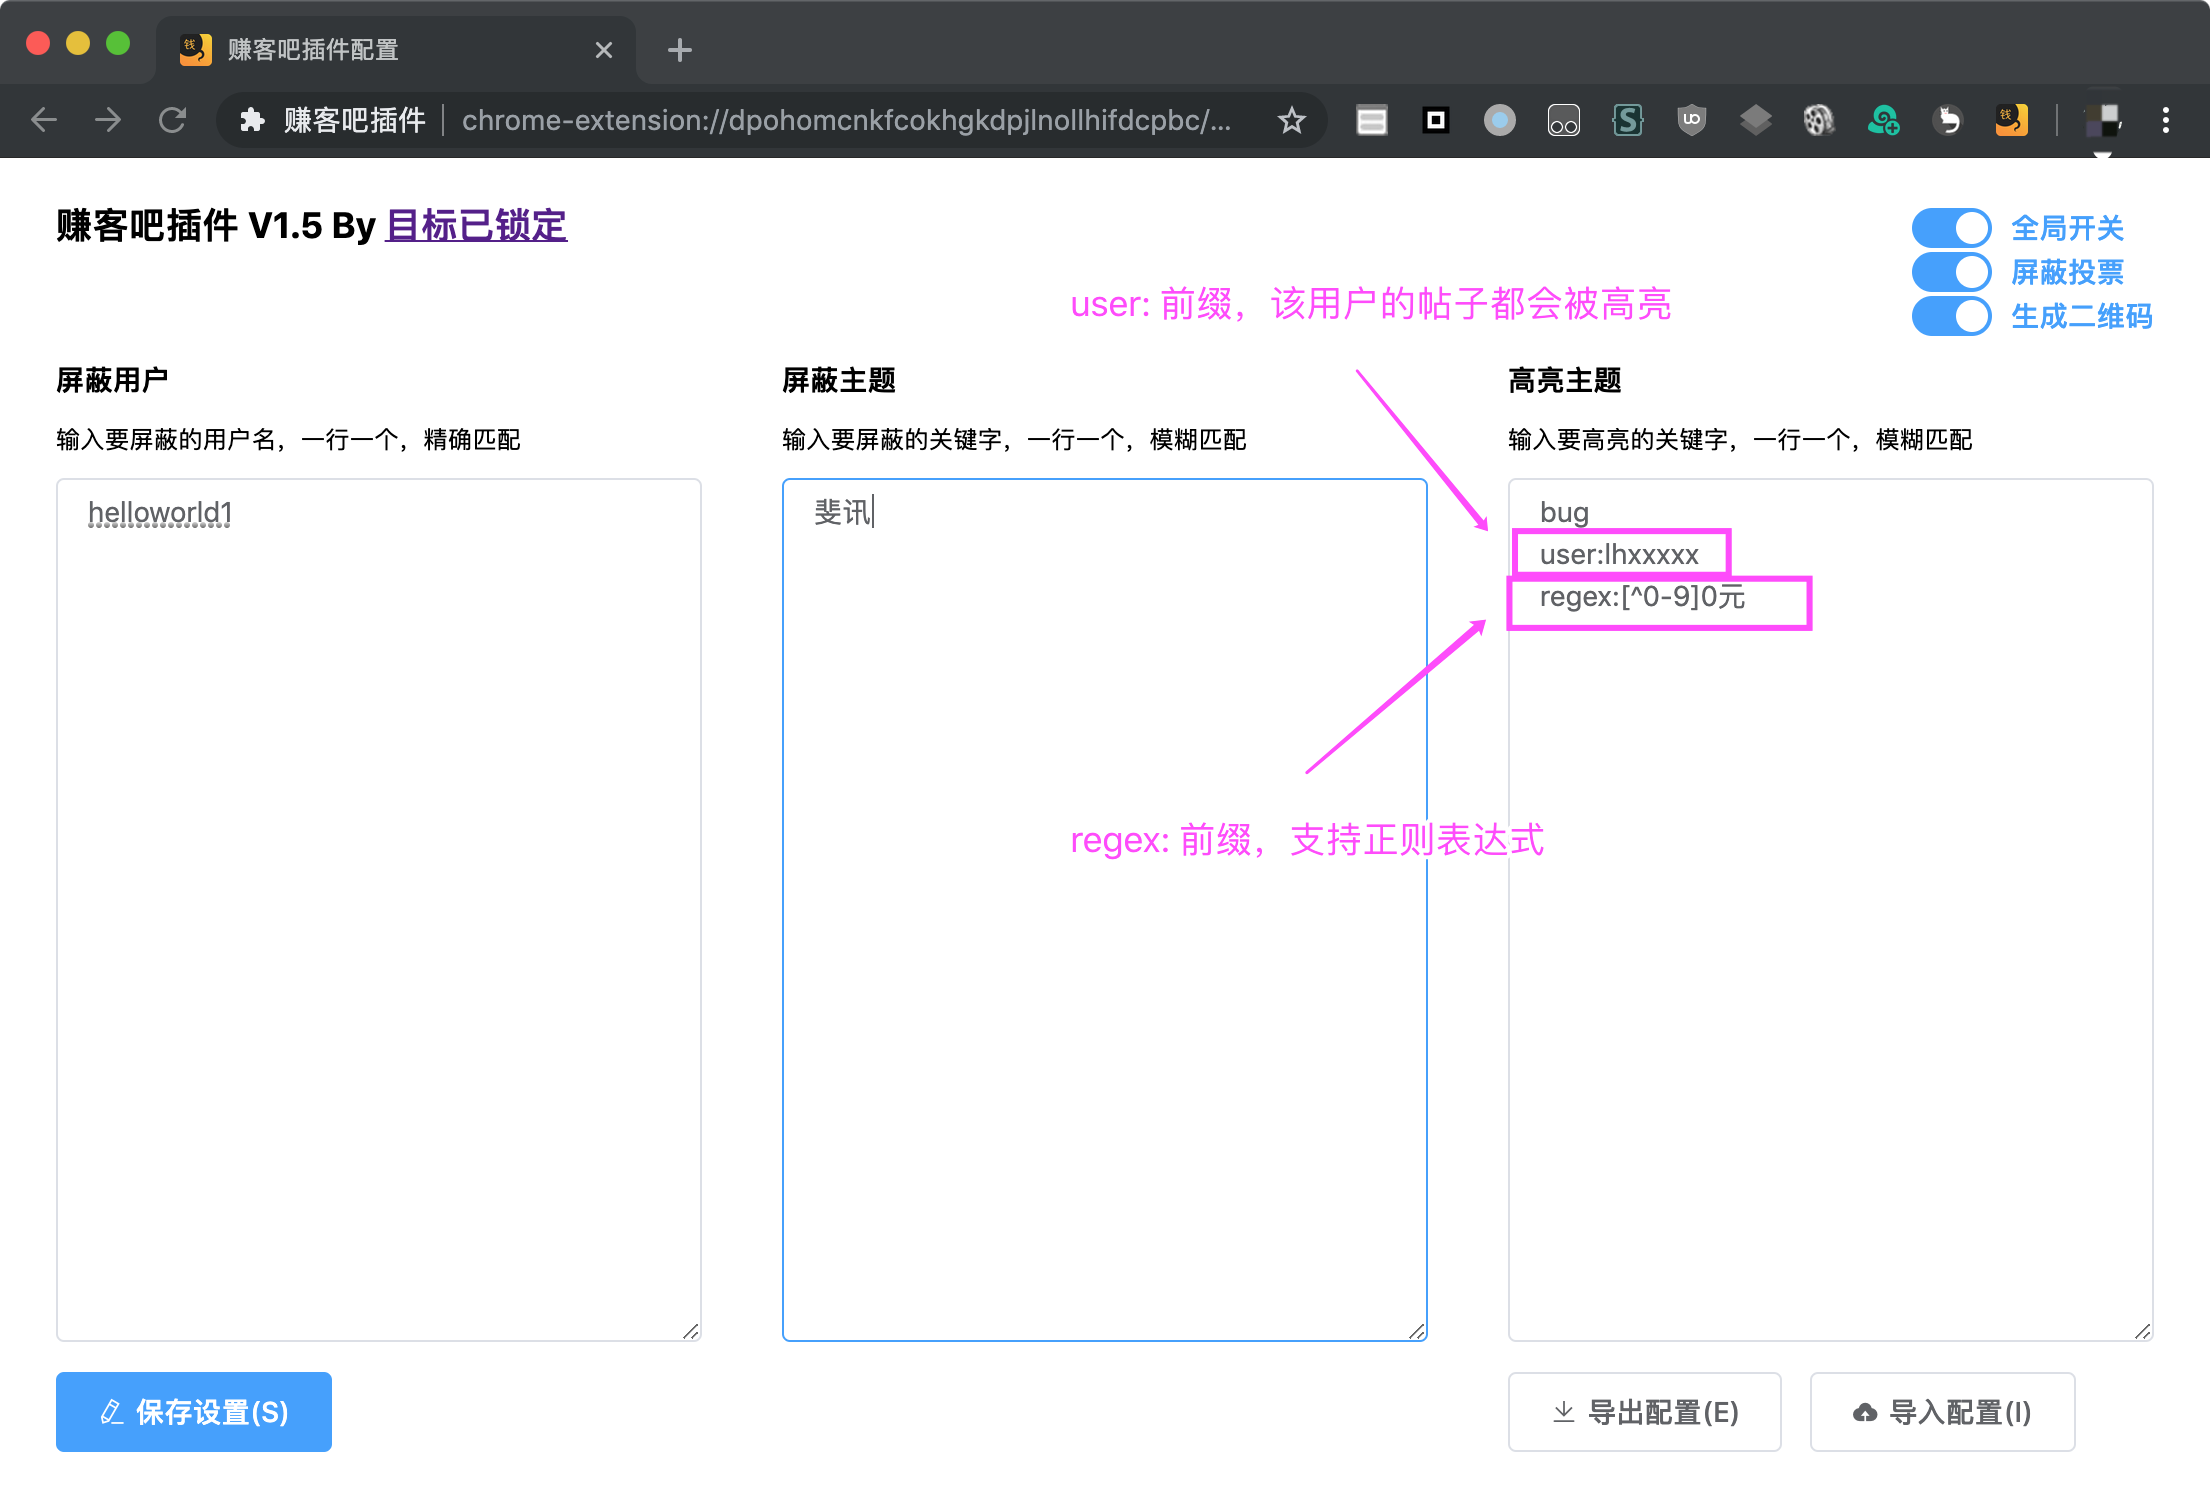
Task: Open the black square extension icon
Action: (x=1436, y=120)
